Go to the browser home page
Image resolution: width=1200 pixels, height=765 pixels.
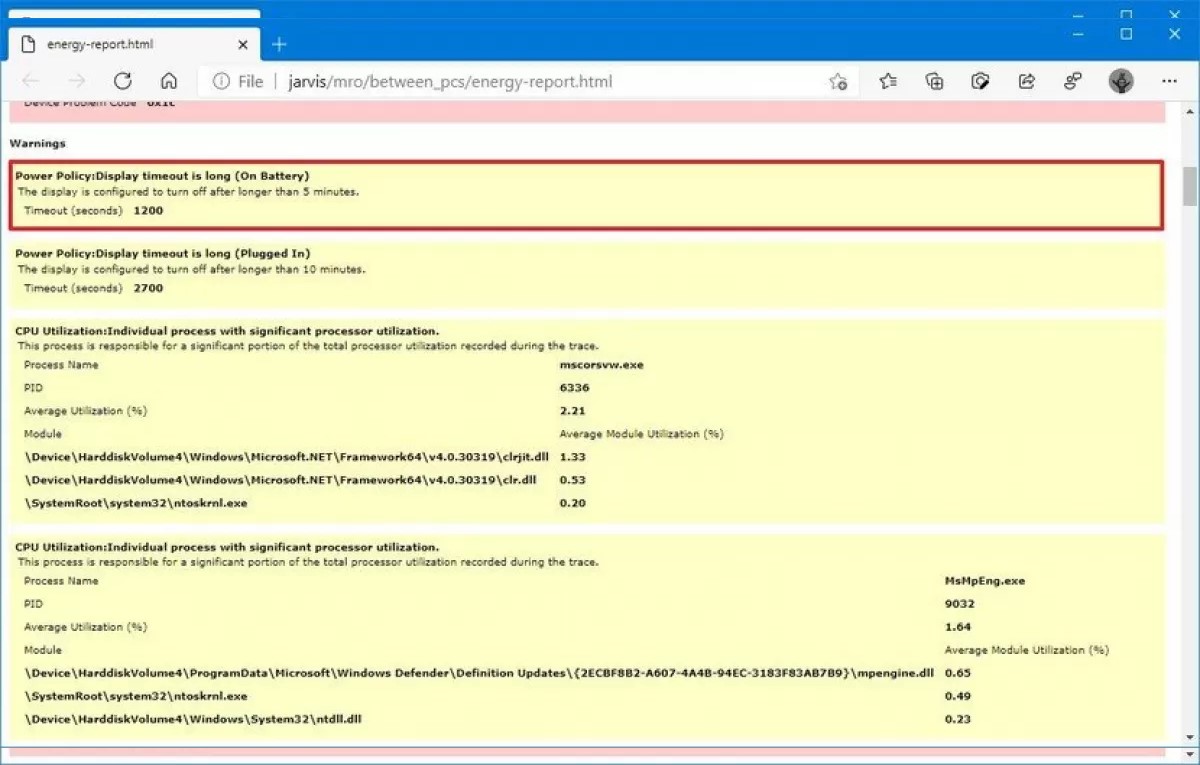[x=169, y=81]
